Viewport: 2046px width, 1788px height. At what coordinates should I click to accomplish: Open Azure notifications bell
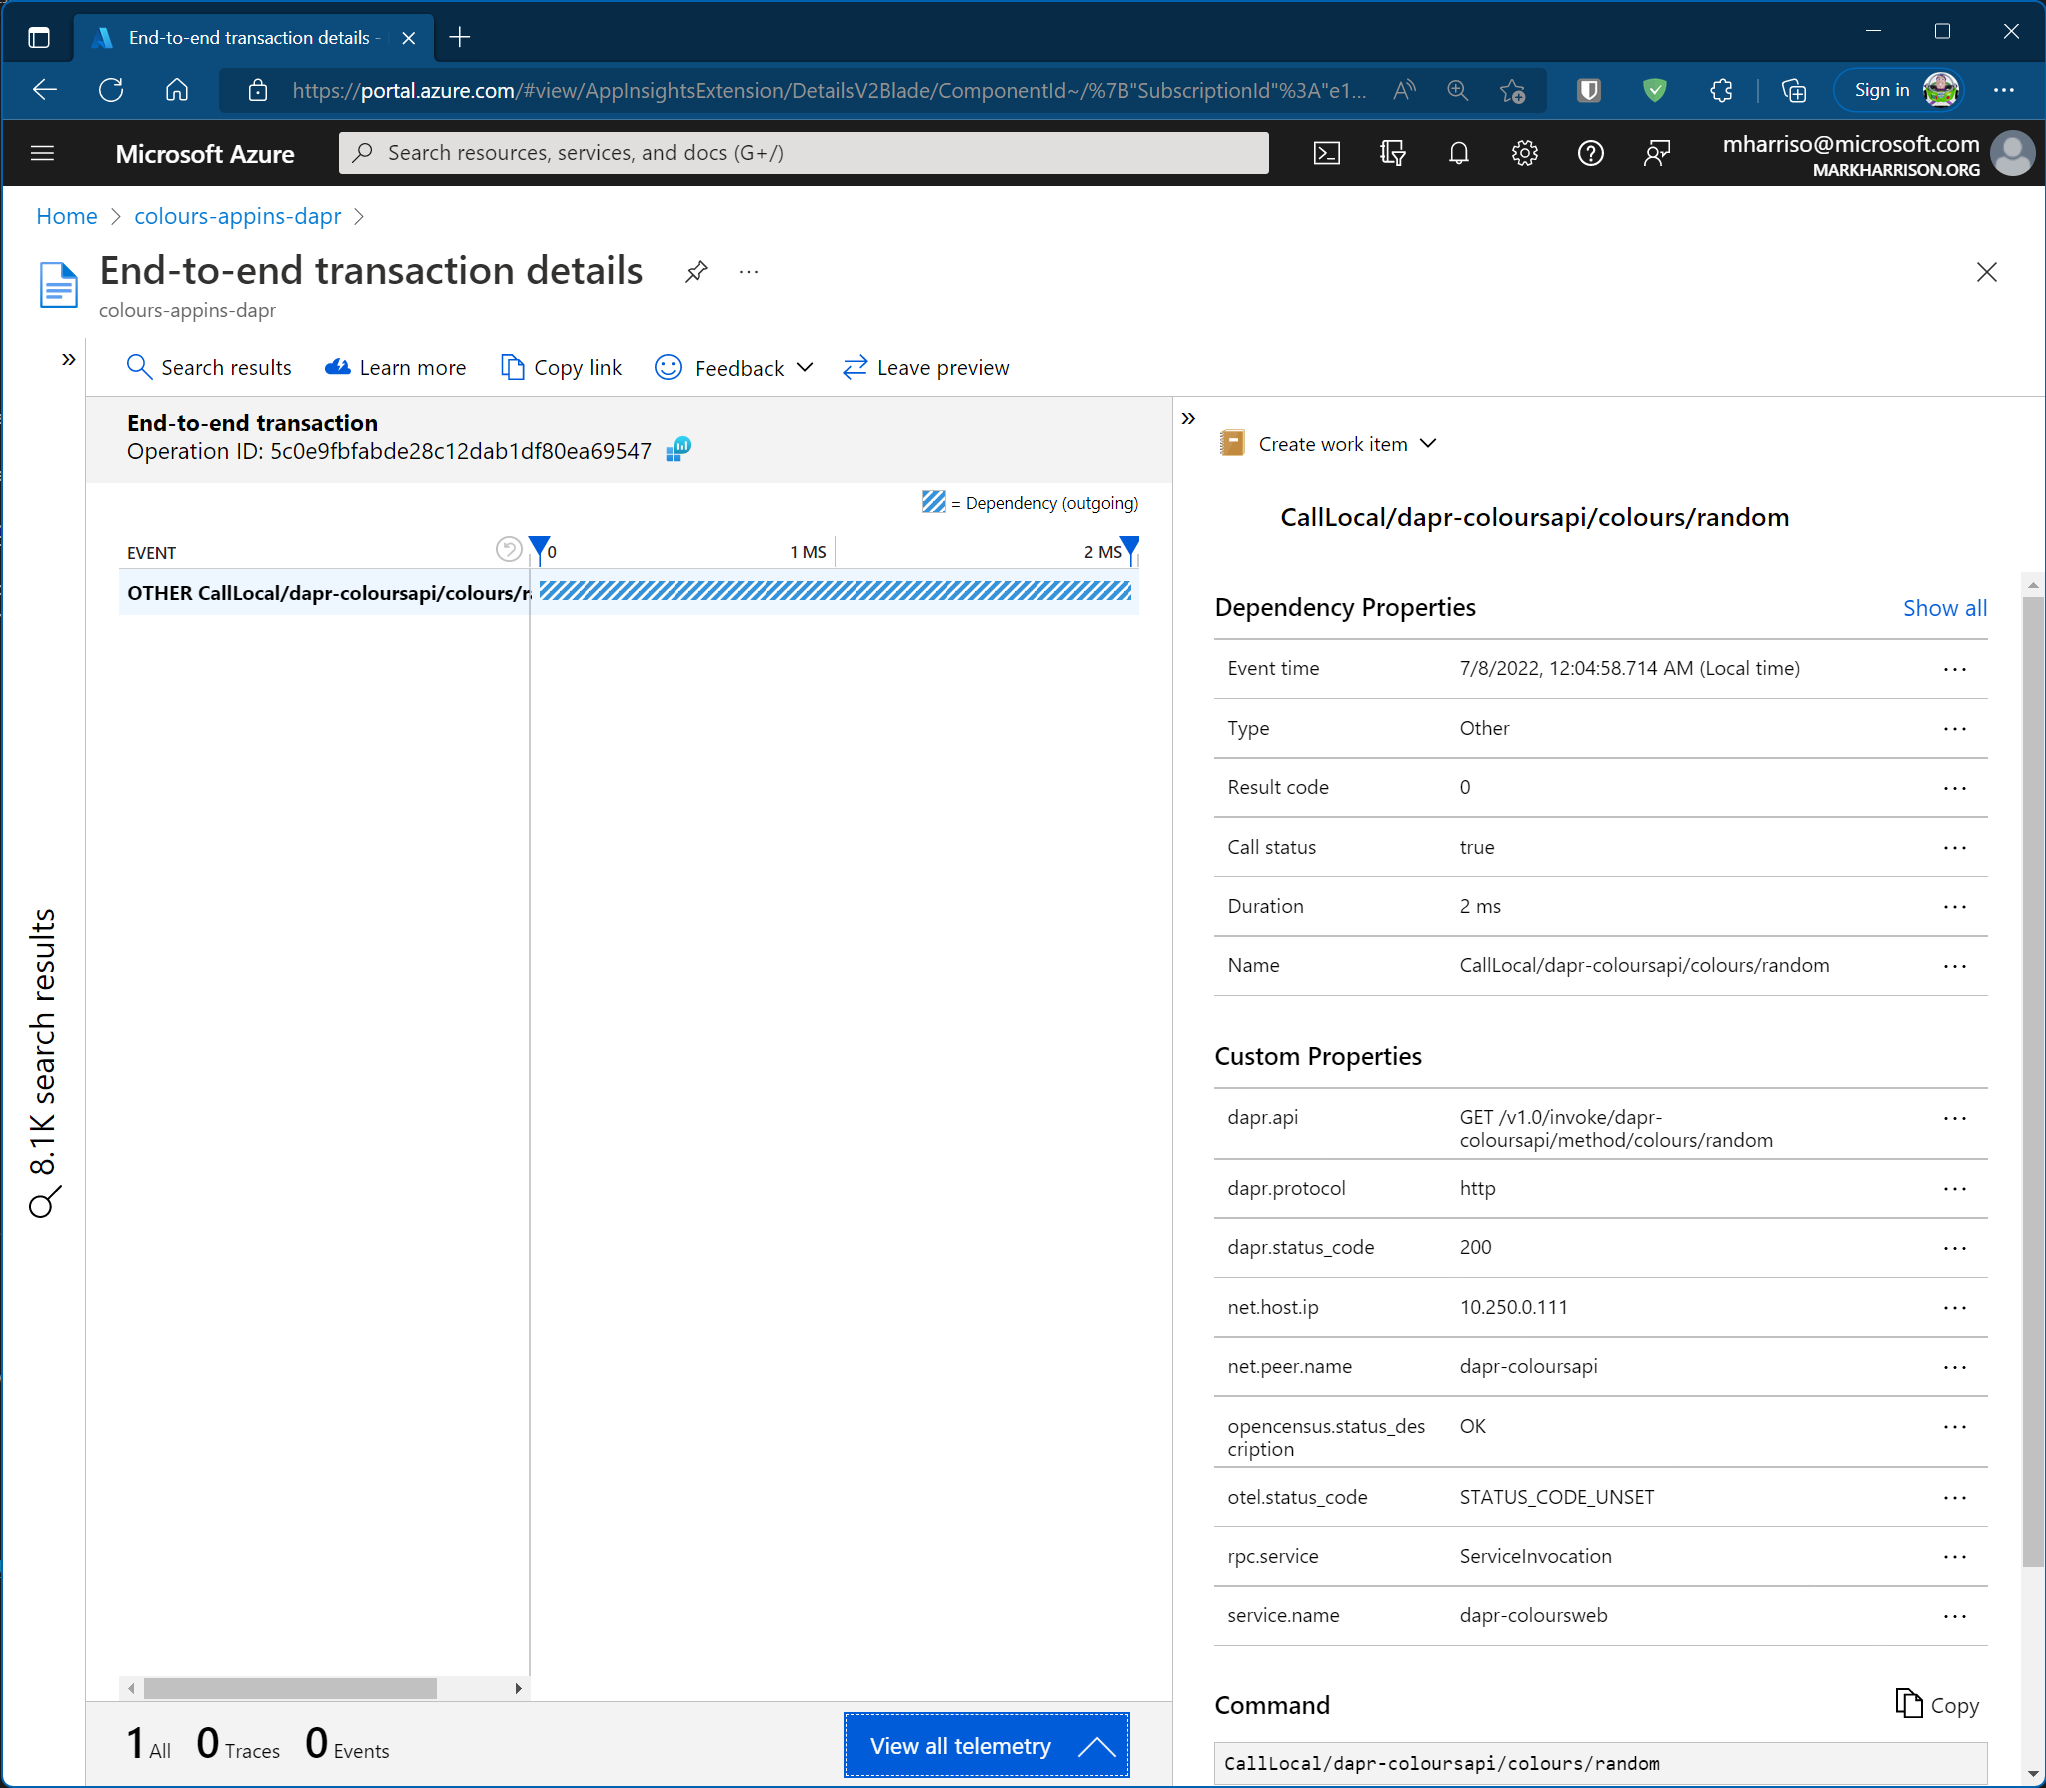pyautogui.click(x=1458, y=153)
